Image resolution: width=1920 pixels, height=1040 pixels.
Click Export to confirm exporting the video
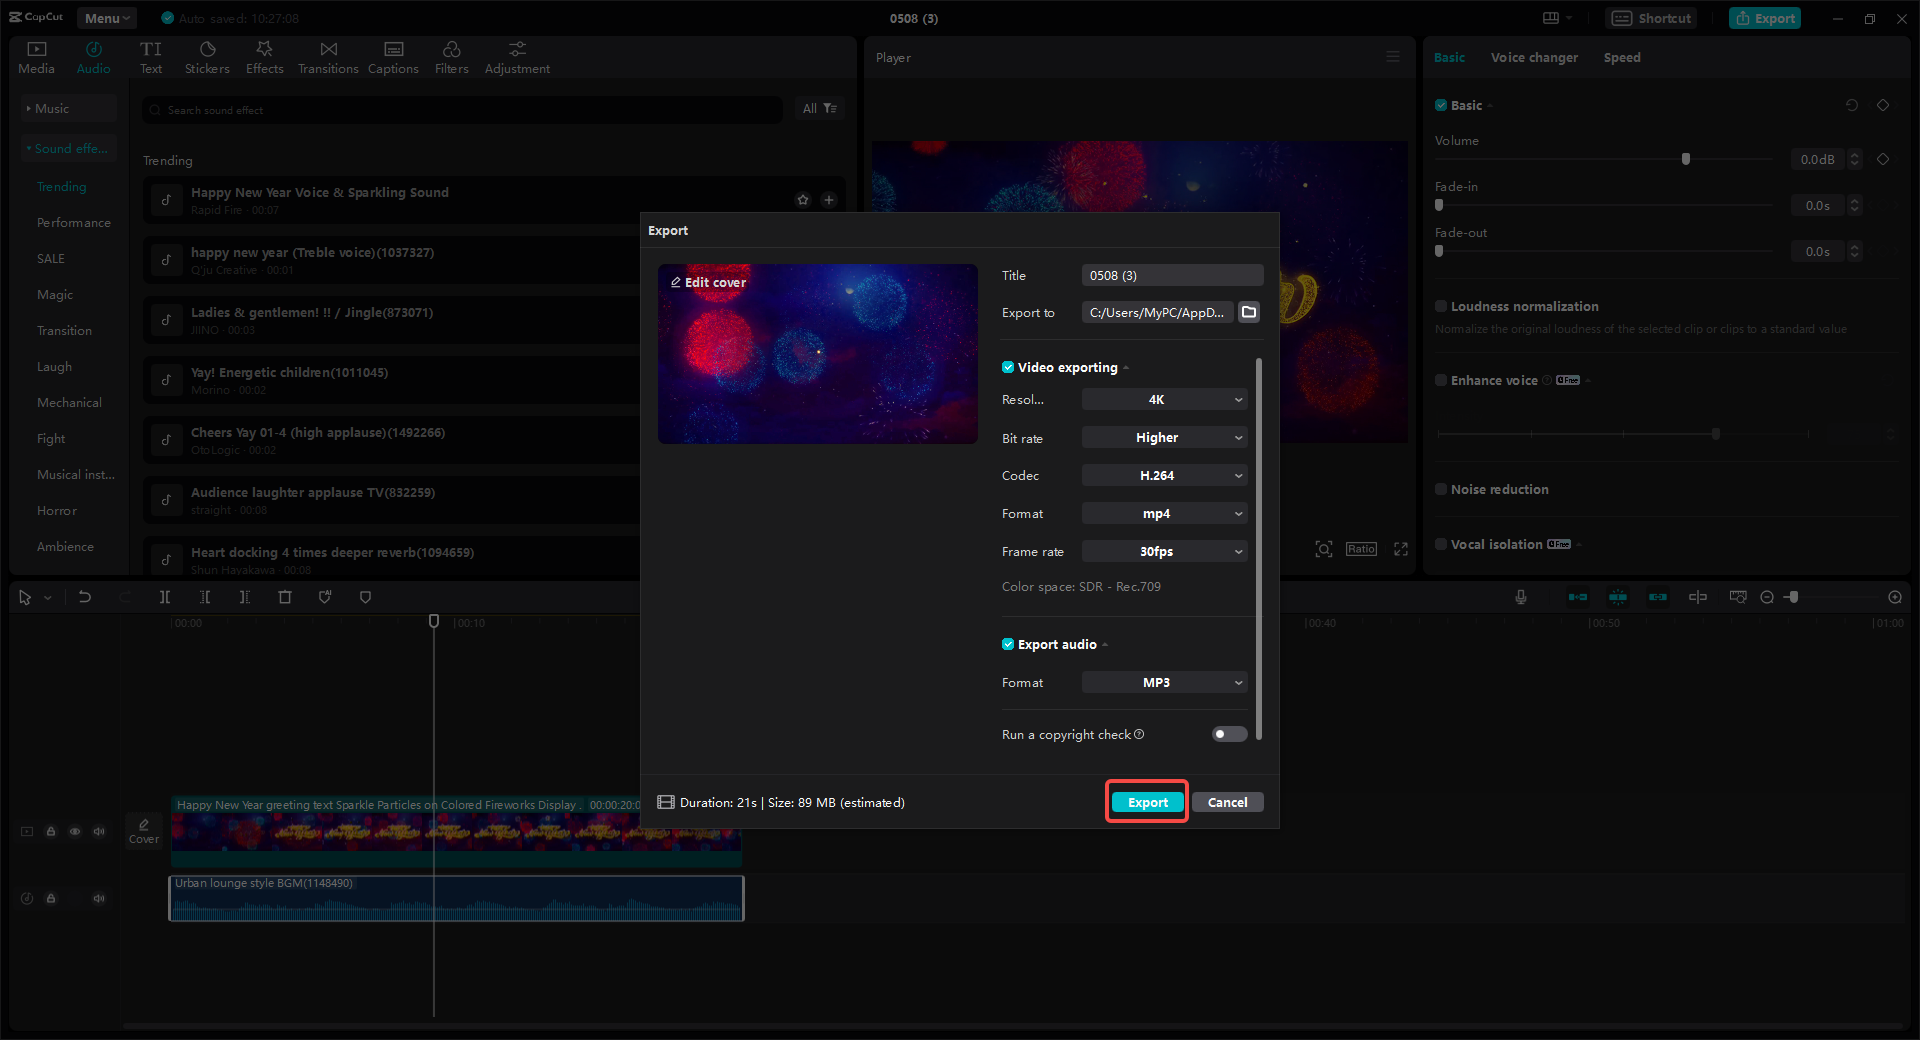[1146, 801]
